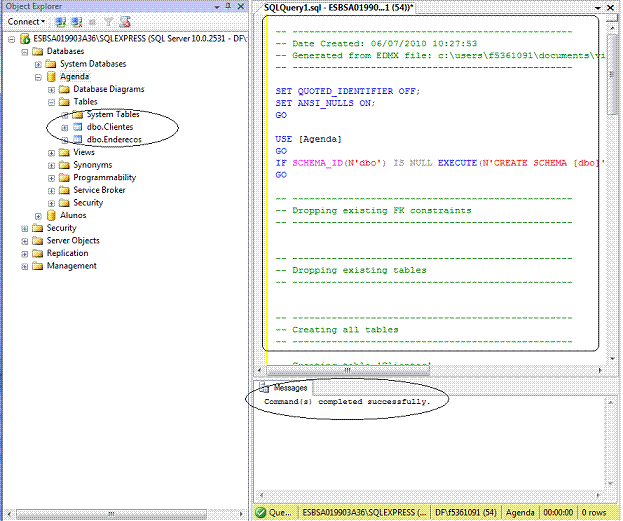Image resolution: width=623 pixels, height=521 pixels.
Task: Click the dbo.Enderecos table icon
Action: point(78,139)
